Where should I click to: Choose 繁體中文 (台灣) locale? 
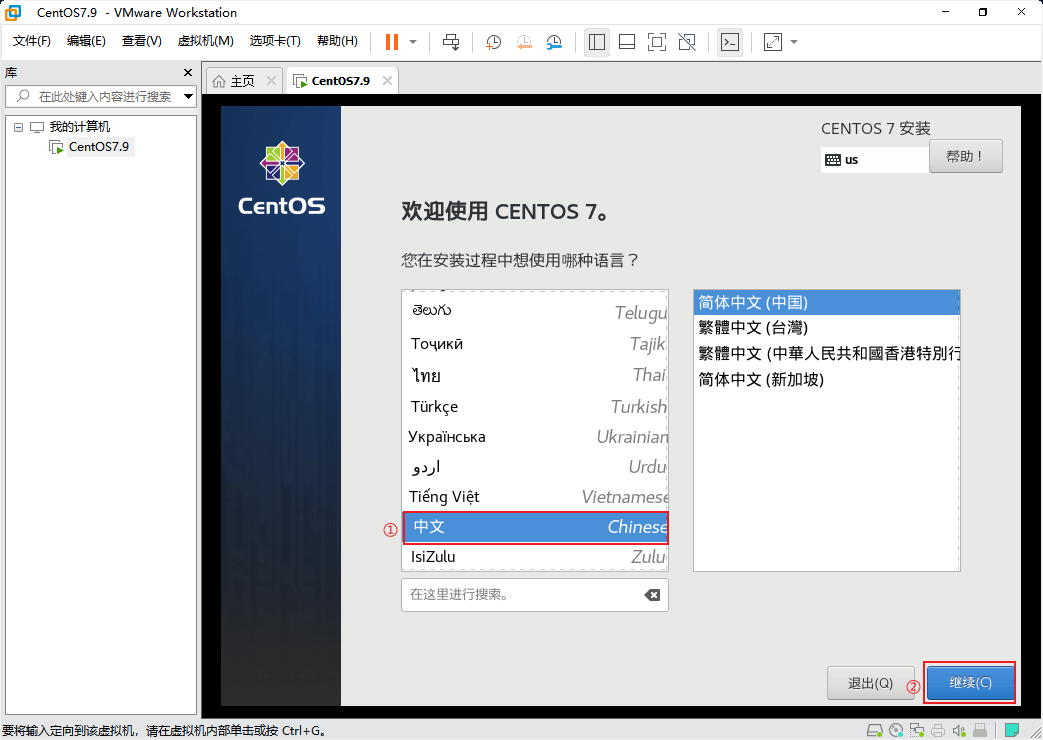tap(827, 327)
